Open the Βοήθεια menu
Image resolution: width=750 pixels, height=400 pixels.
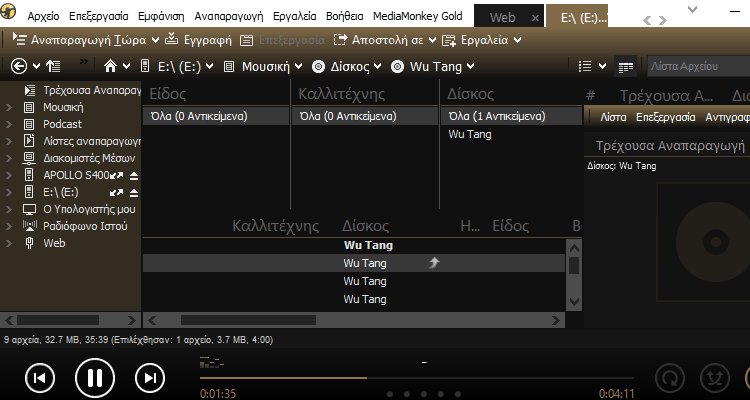(x=344, y=16)
